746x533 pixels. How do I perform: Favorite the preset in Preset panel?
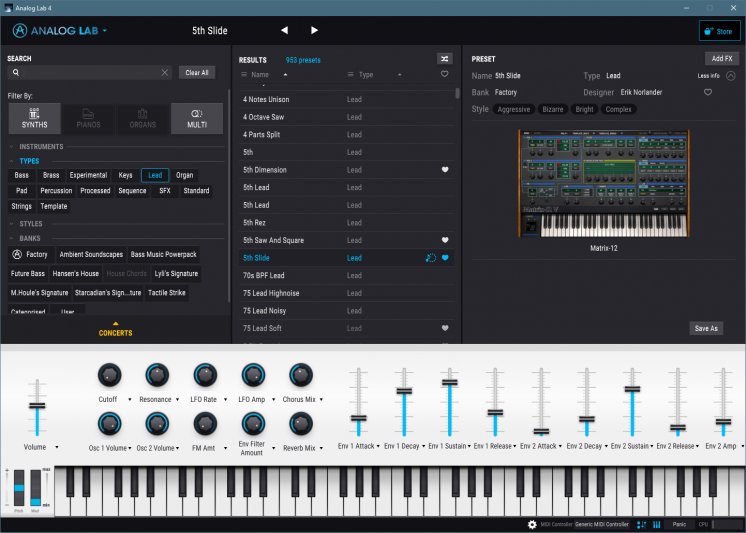coord(708,92)
